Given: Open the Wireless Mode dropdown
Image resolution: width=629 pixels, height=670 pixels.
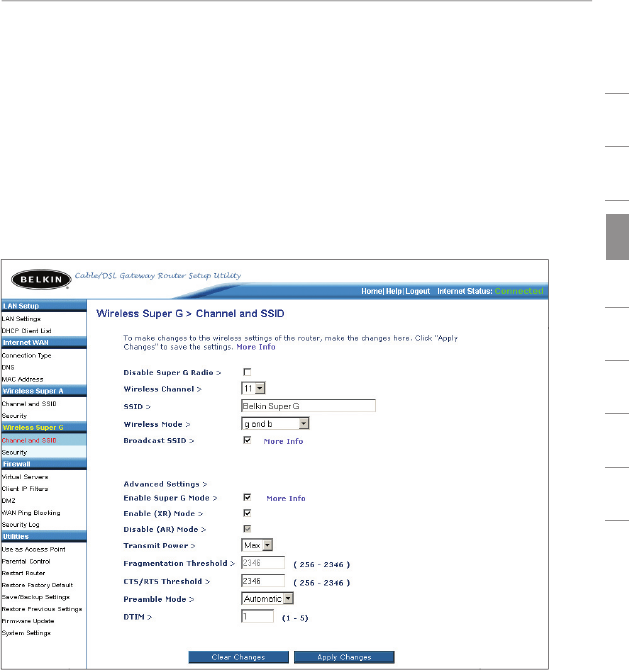Looking at the screenshot, I should 275,423.
